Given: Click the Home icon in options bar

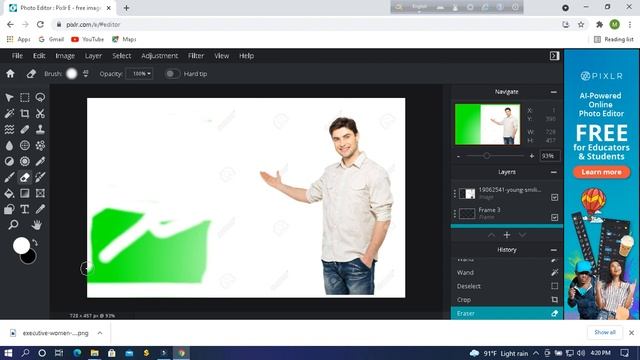Looking at the screenshot, I should point(10,74).
